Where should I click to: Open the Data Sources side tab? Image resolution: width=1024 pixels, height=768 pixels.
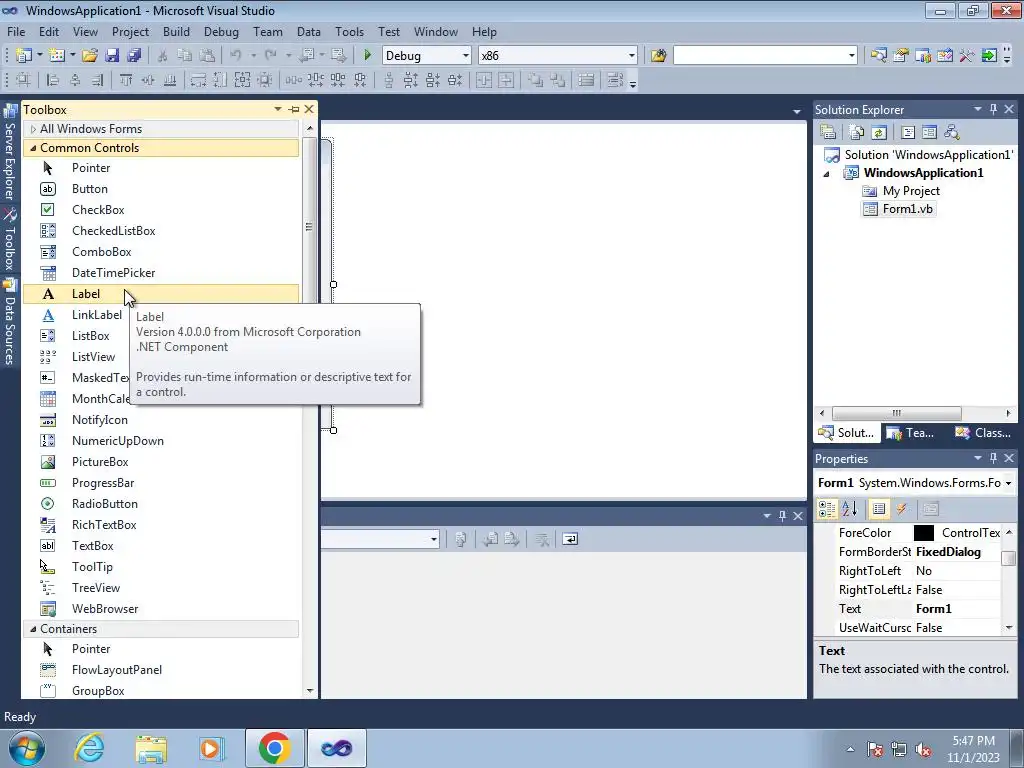click(x=10, y=322)
